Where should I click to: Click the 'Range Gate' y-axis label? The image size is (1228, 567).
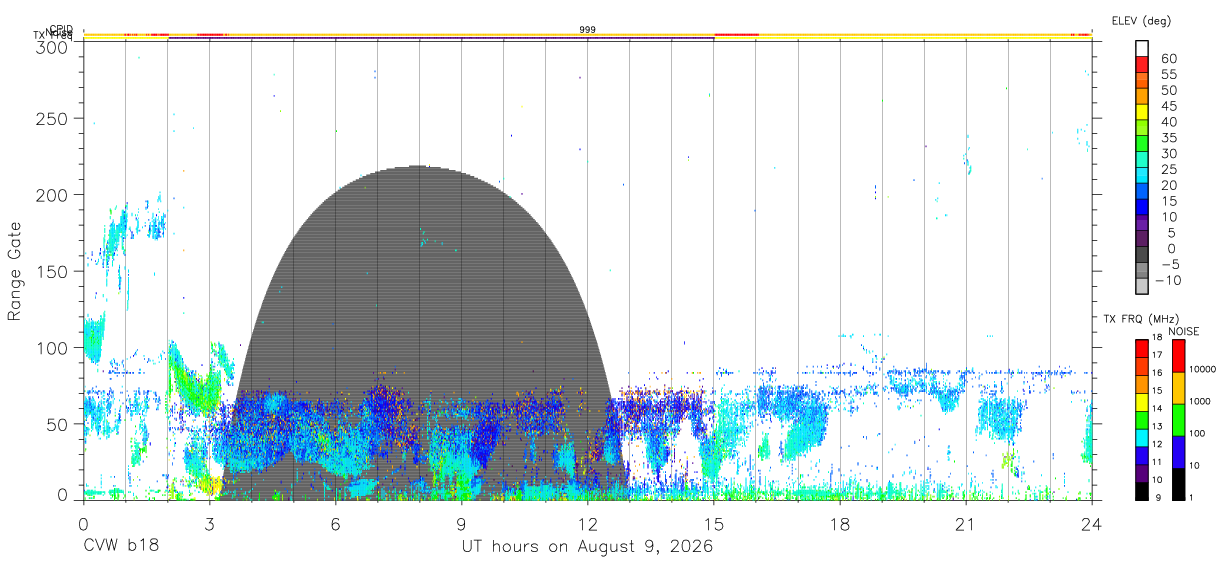tap(15, 272)
